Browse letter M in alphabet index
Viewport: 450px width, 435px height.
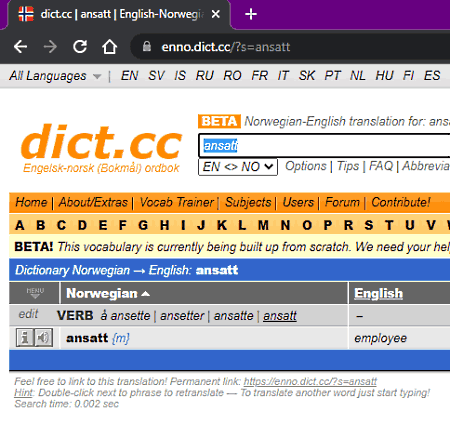[x=263, y=226]
